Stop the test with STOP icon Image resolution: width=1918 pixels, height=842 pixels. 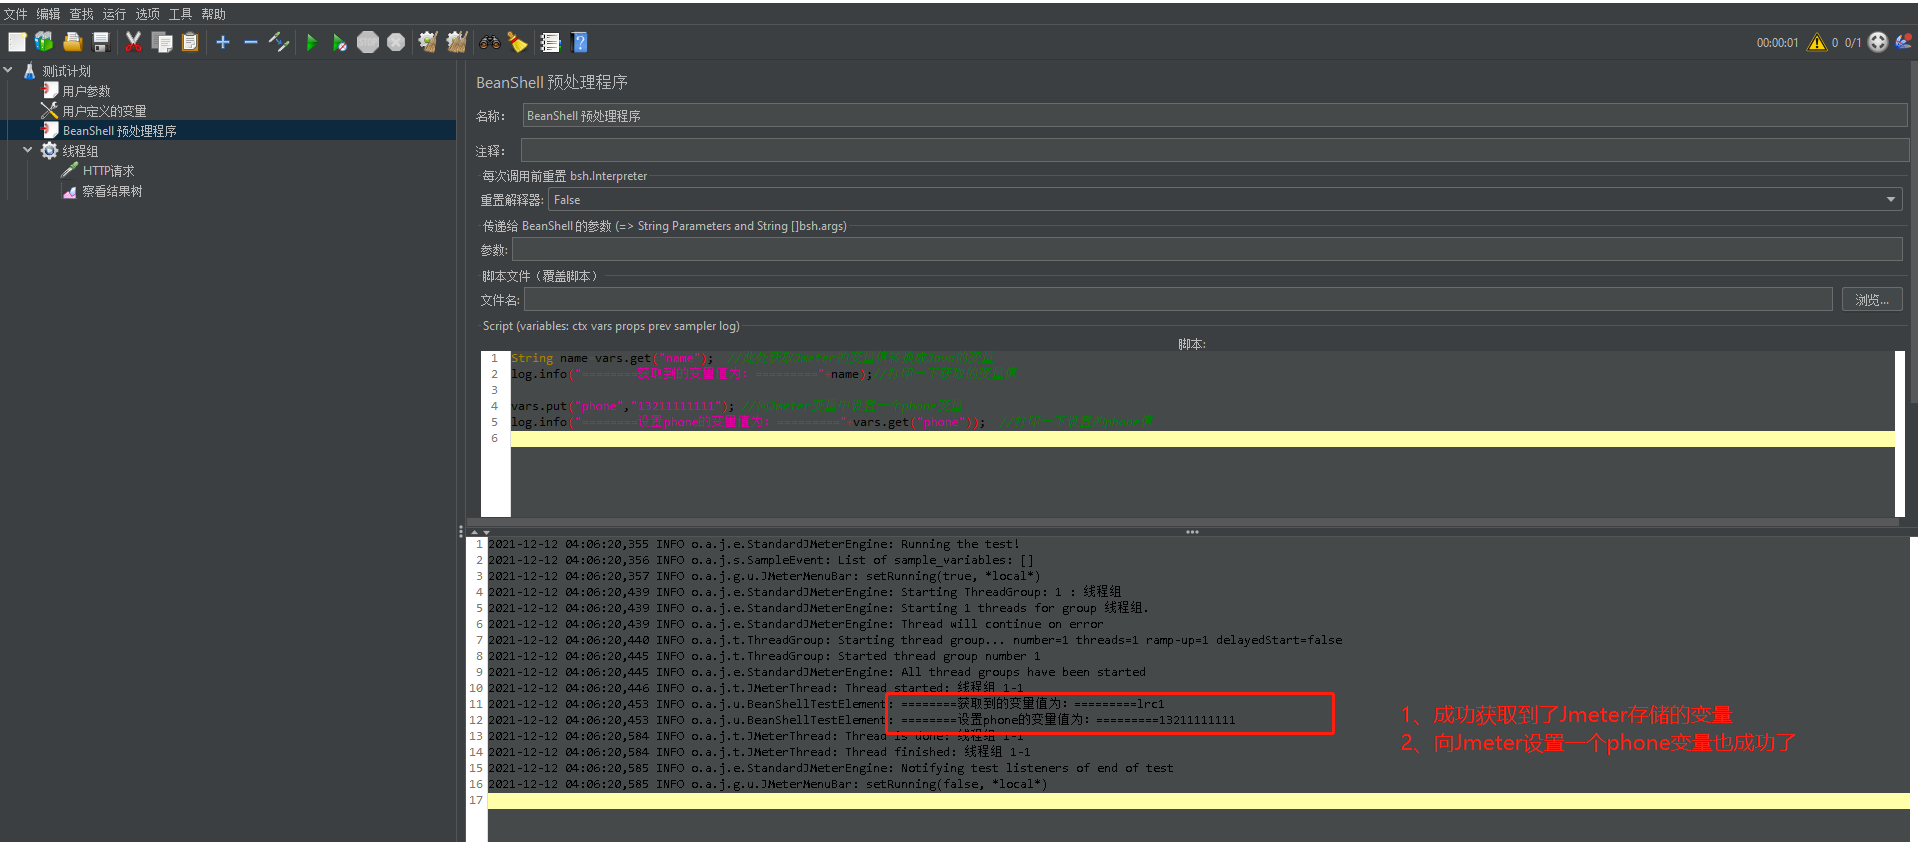(x=368, y=42)
